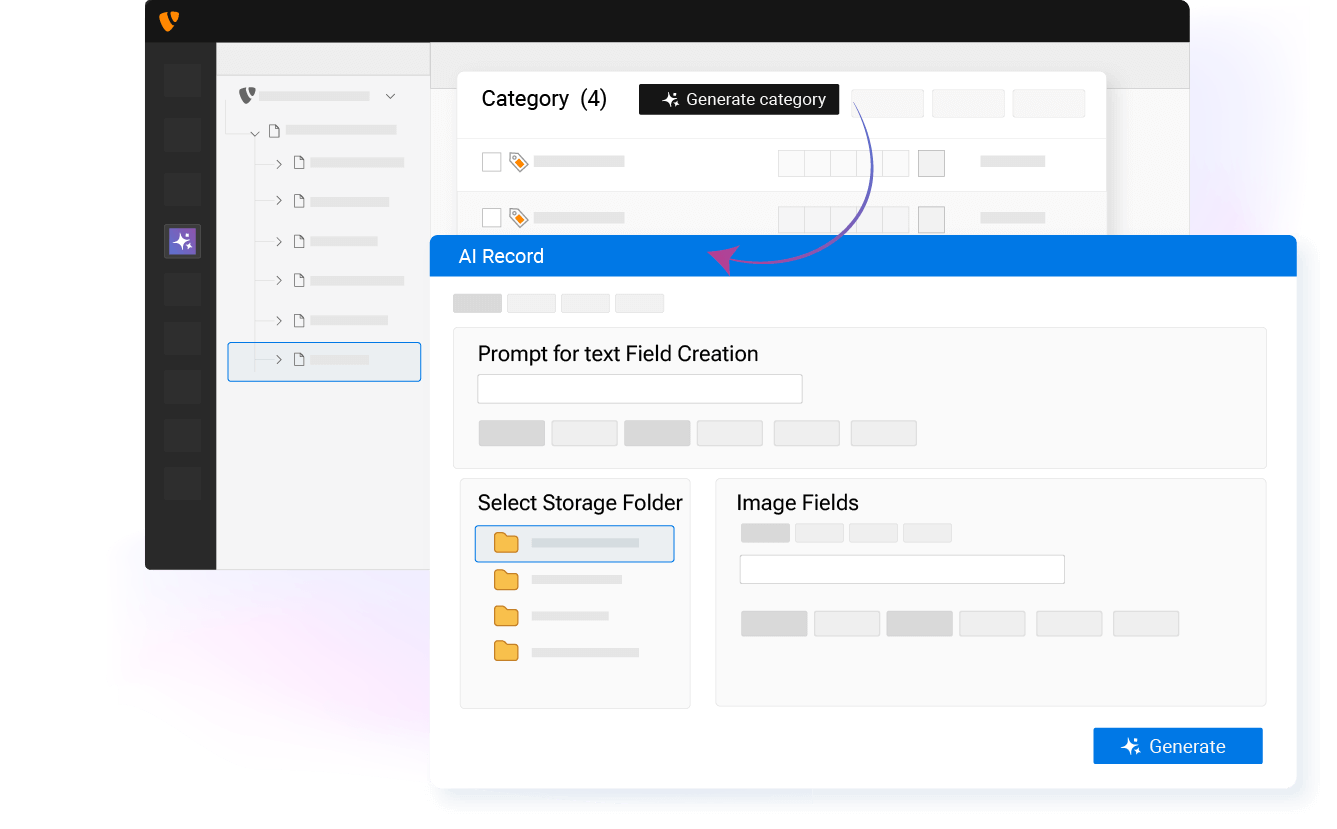1337x829 pixels.
Task: Check the second category row checkbox
Action: tap(491, 217)
